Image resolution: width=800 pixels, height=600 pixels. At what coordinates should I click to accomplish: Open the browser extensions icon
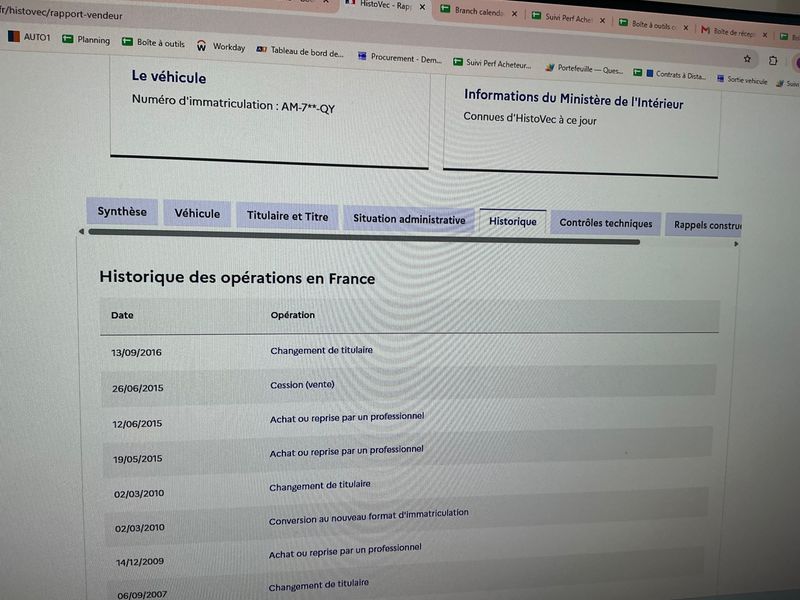773,60
